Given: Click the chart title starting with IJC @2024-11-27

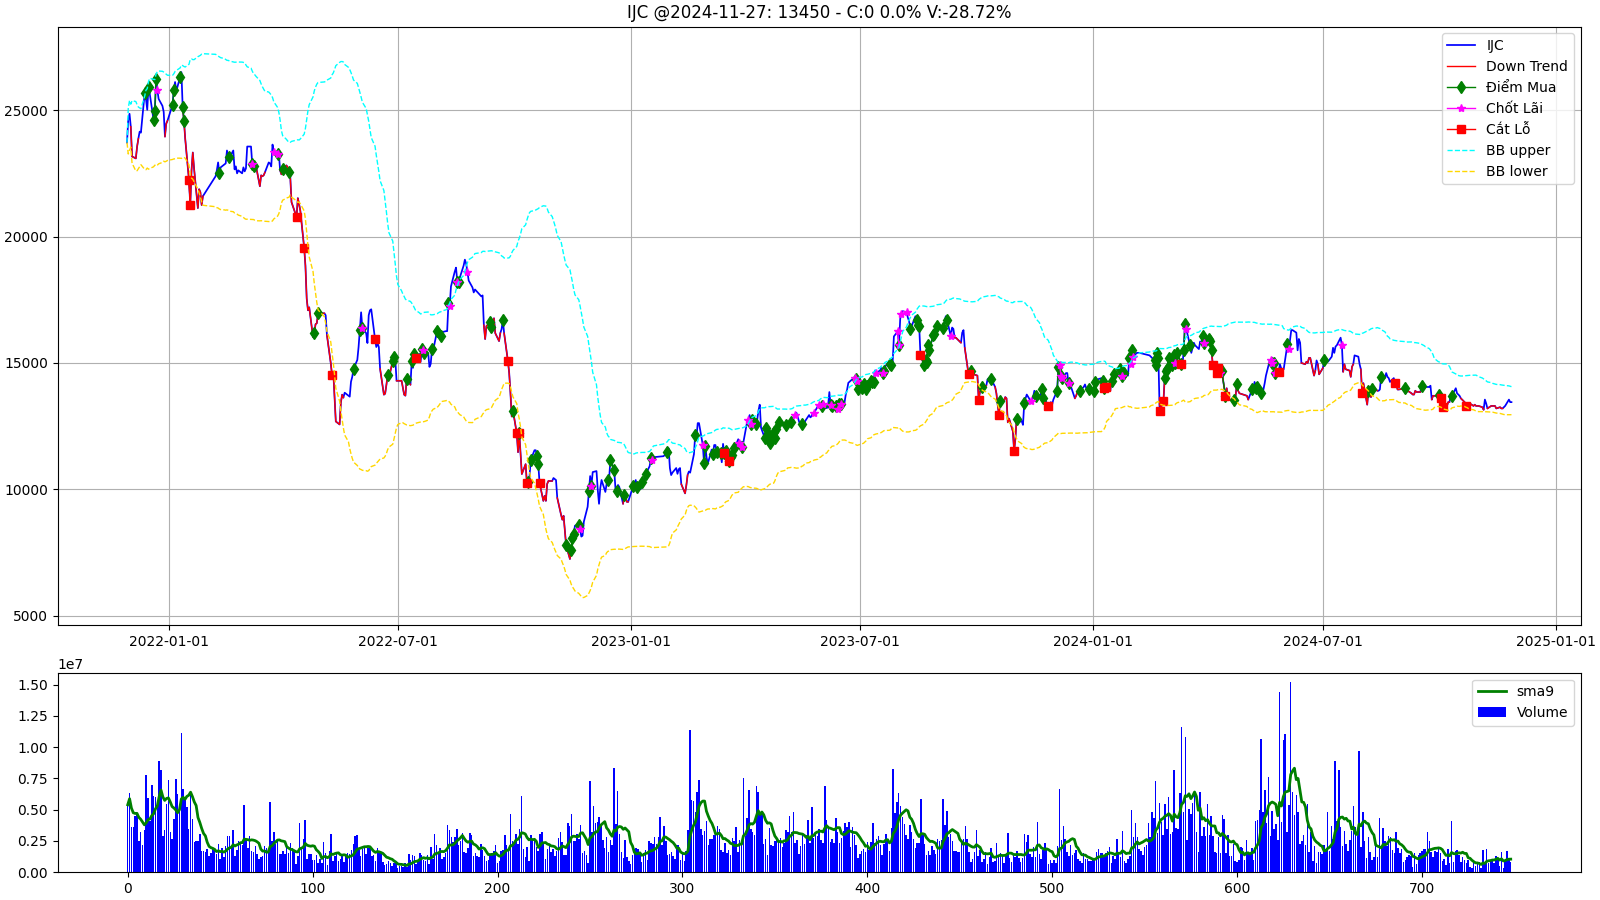Looking at the screenshot, I should 819,12.
